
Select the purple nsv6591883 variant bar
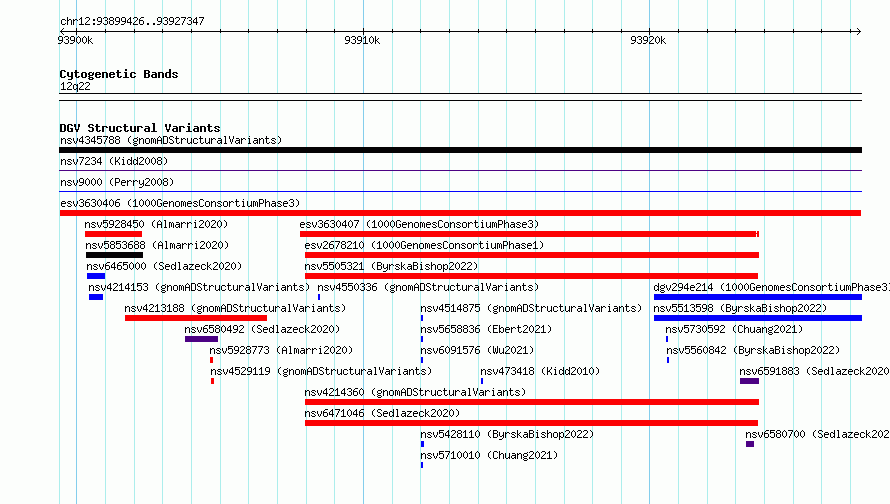pyautogui.click(x=749, y=381)
